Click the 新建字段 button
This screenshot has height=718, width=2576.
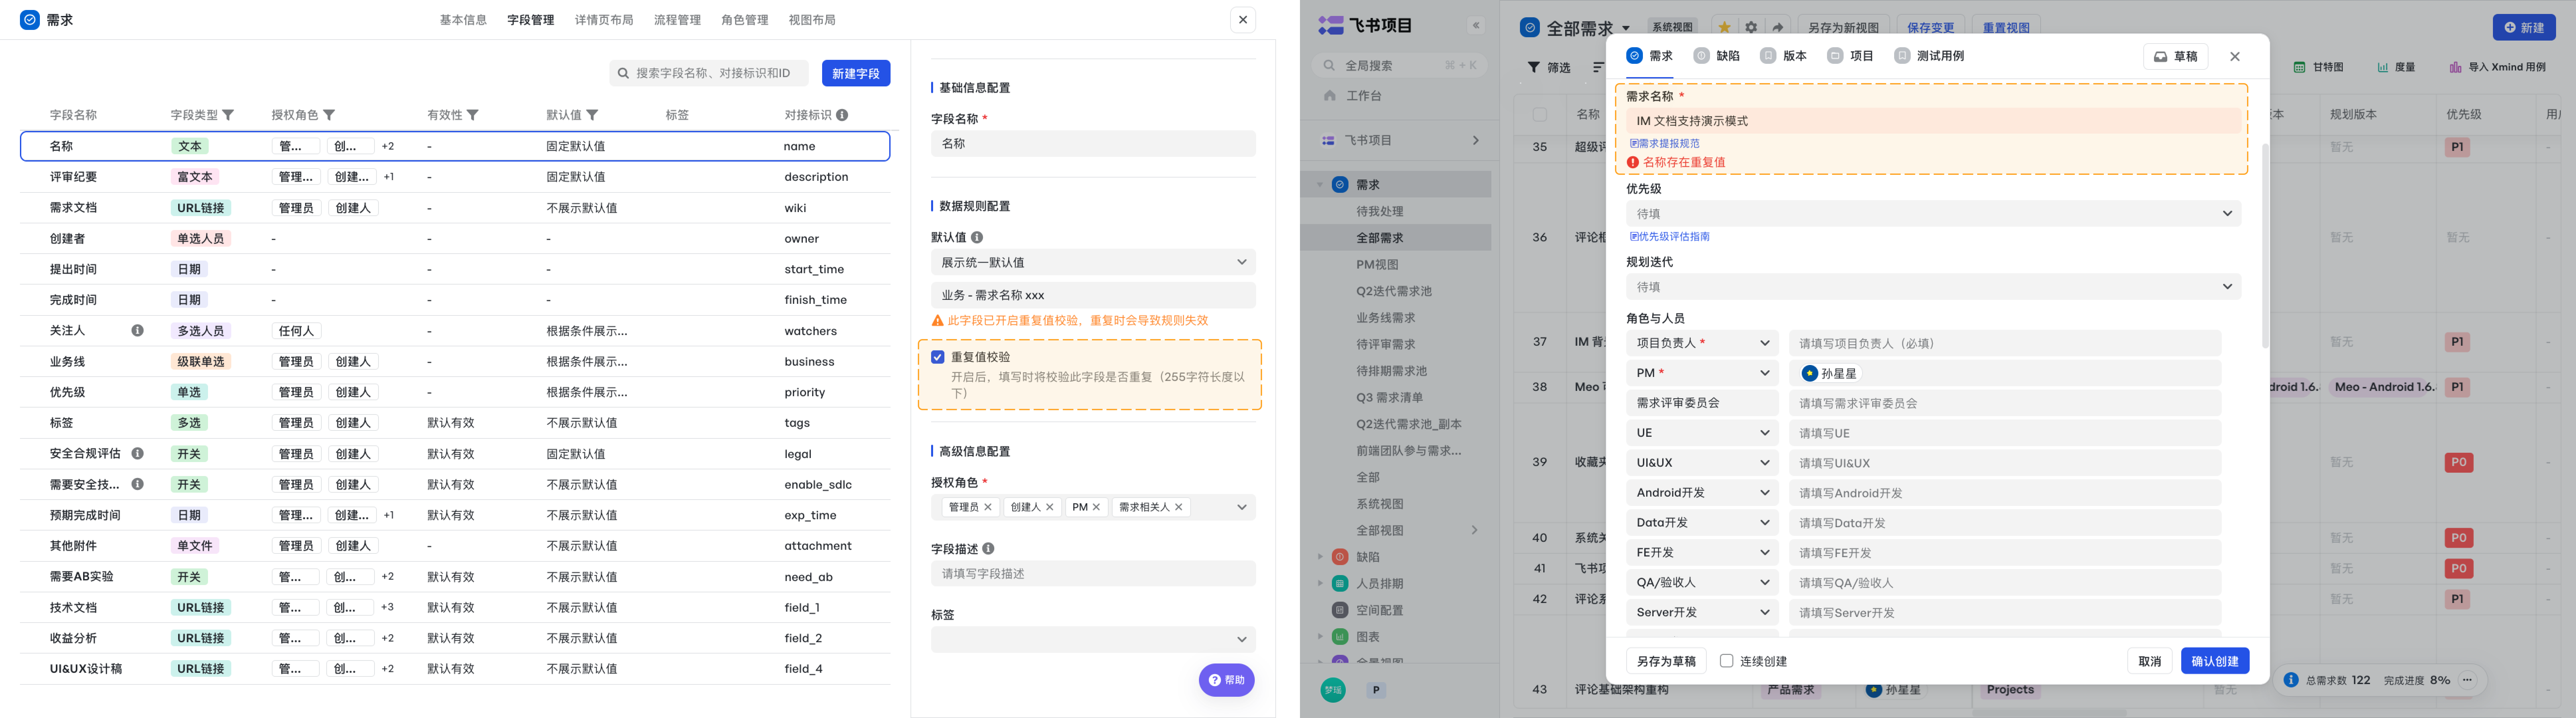(x=856, y=73)
